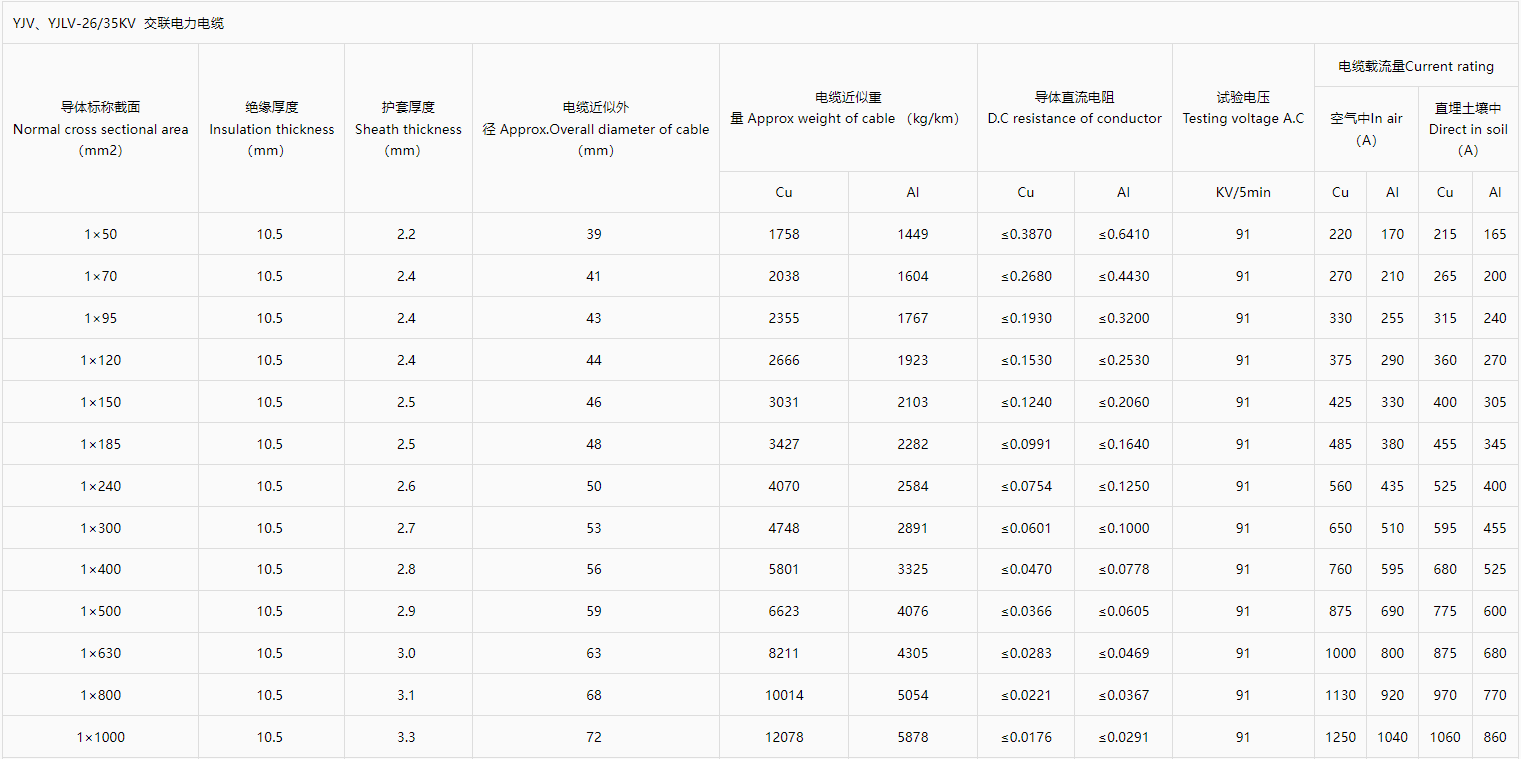Select the Approx weight of cable header
The height and width of the screenshot is (759, 1521).
pyautogui.click(x=847, y=108)
